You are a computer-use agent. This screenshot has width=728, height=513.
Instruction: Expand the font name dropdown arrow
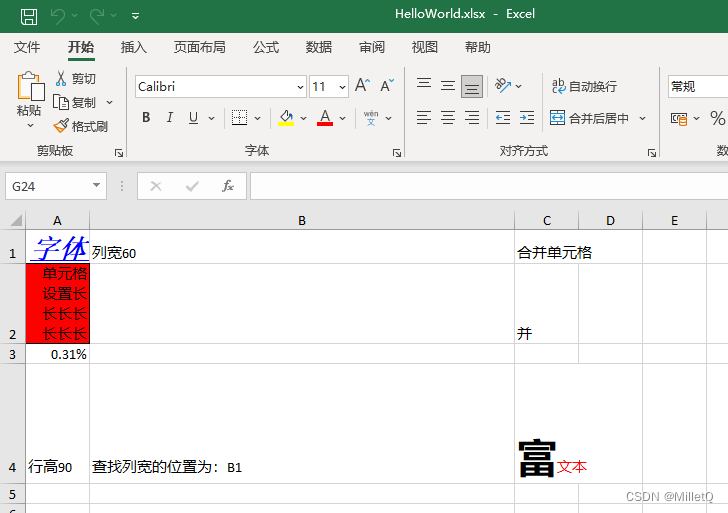300,87
